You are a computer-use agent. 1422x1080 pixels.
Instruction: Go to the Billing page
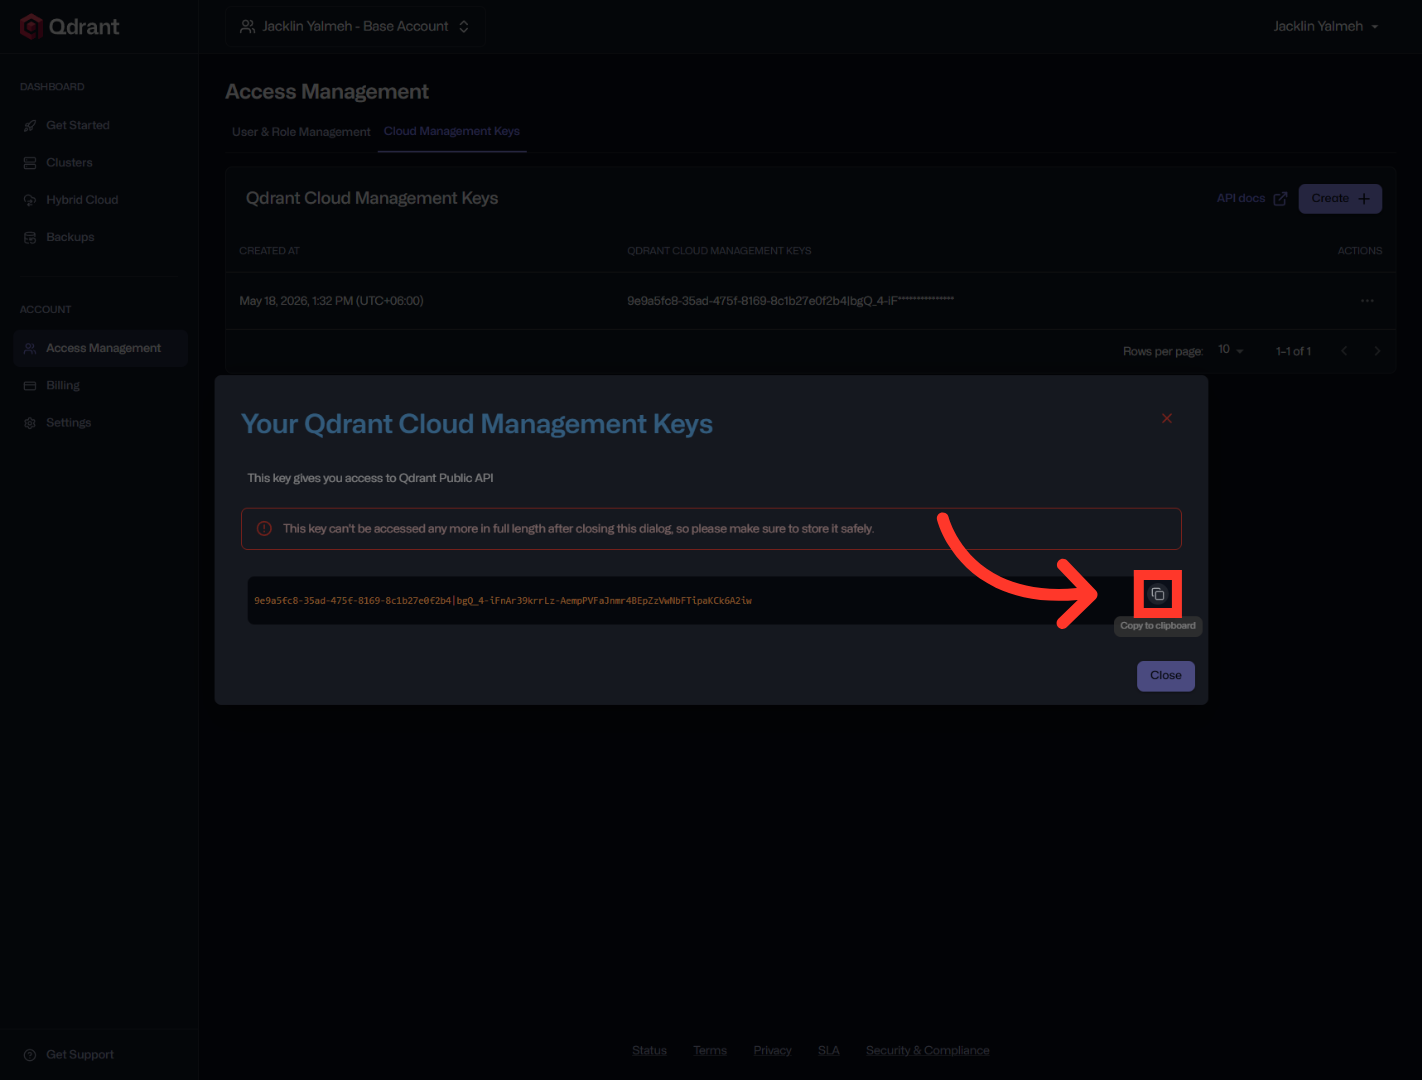point(63,385)
